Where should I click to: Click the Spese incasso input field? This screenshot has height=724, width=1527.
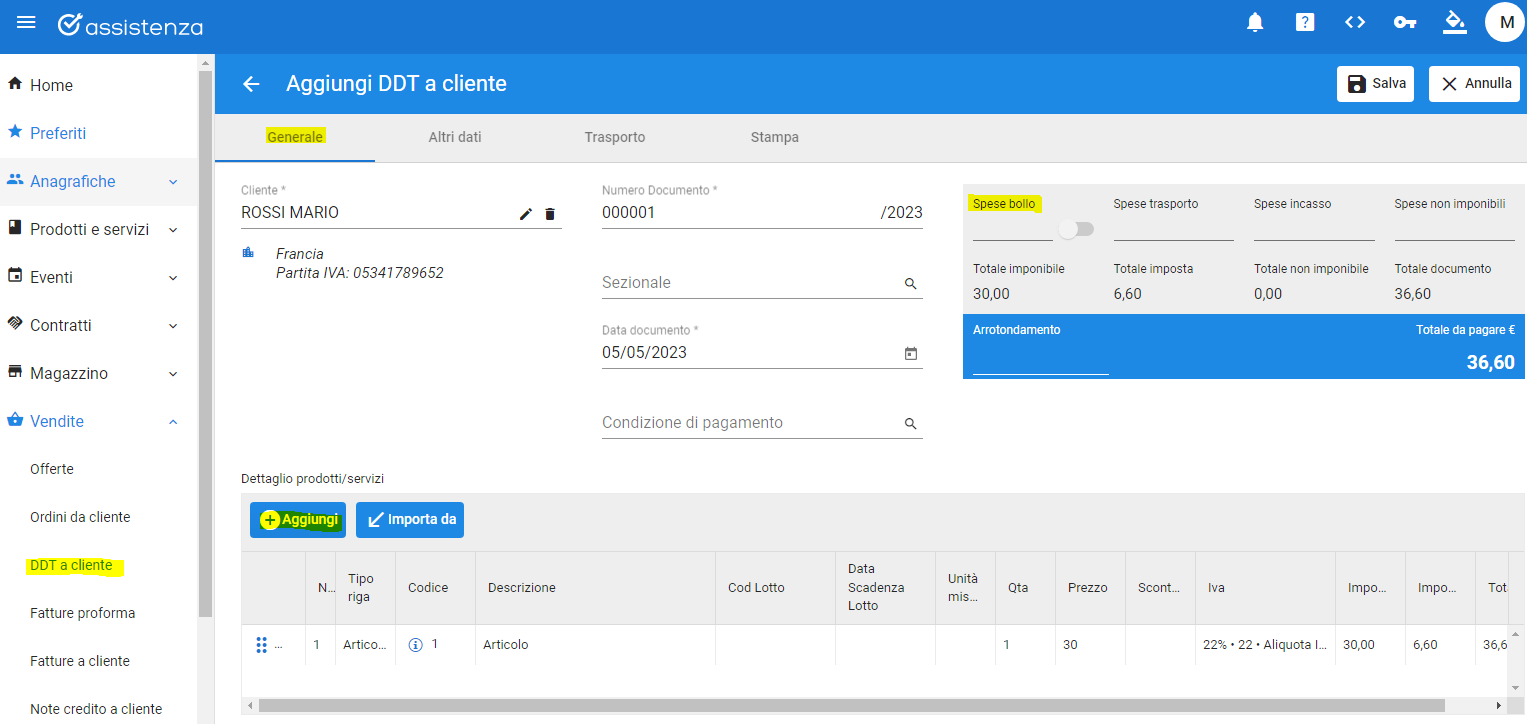tap(1314, 229)
